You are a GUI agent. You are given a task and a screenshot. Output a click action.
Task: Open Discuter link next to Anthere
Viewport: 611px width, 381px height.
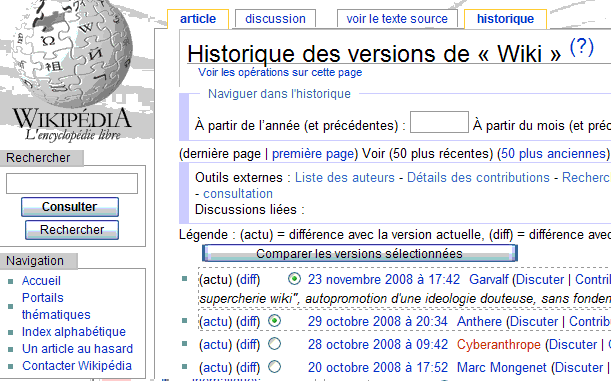point(534,322)
